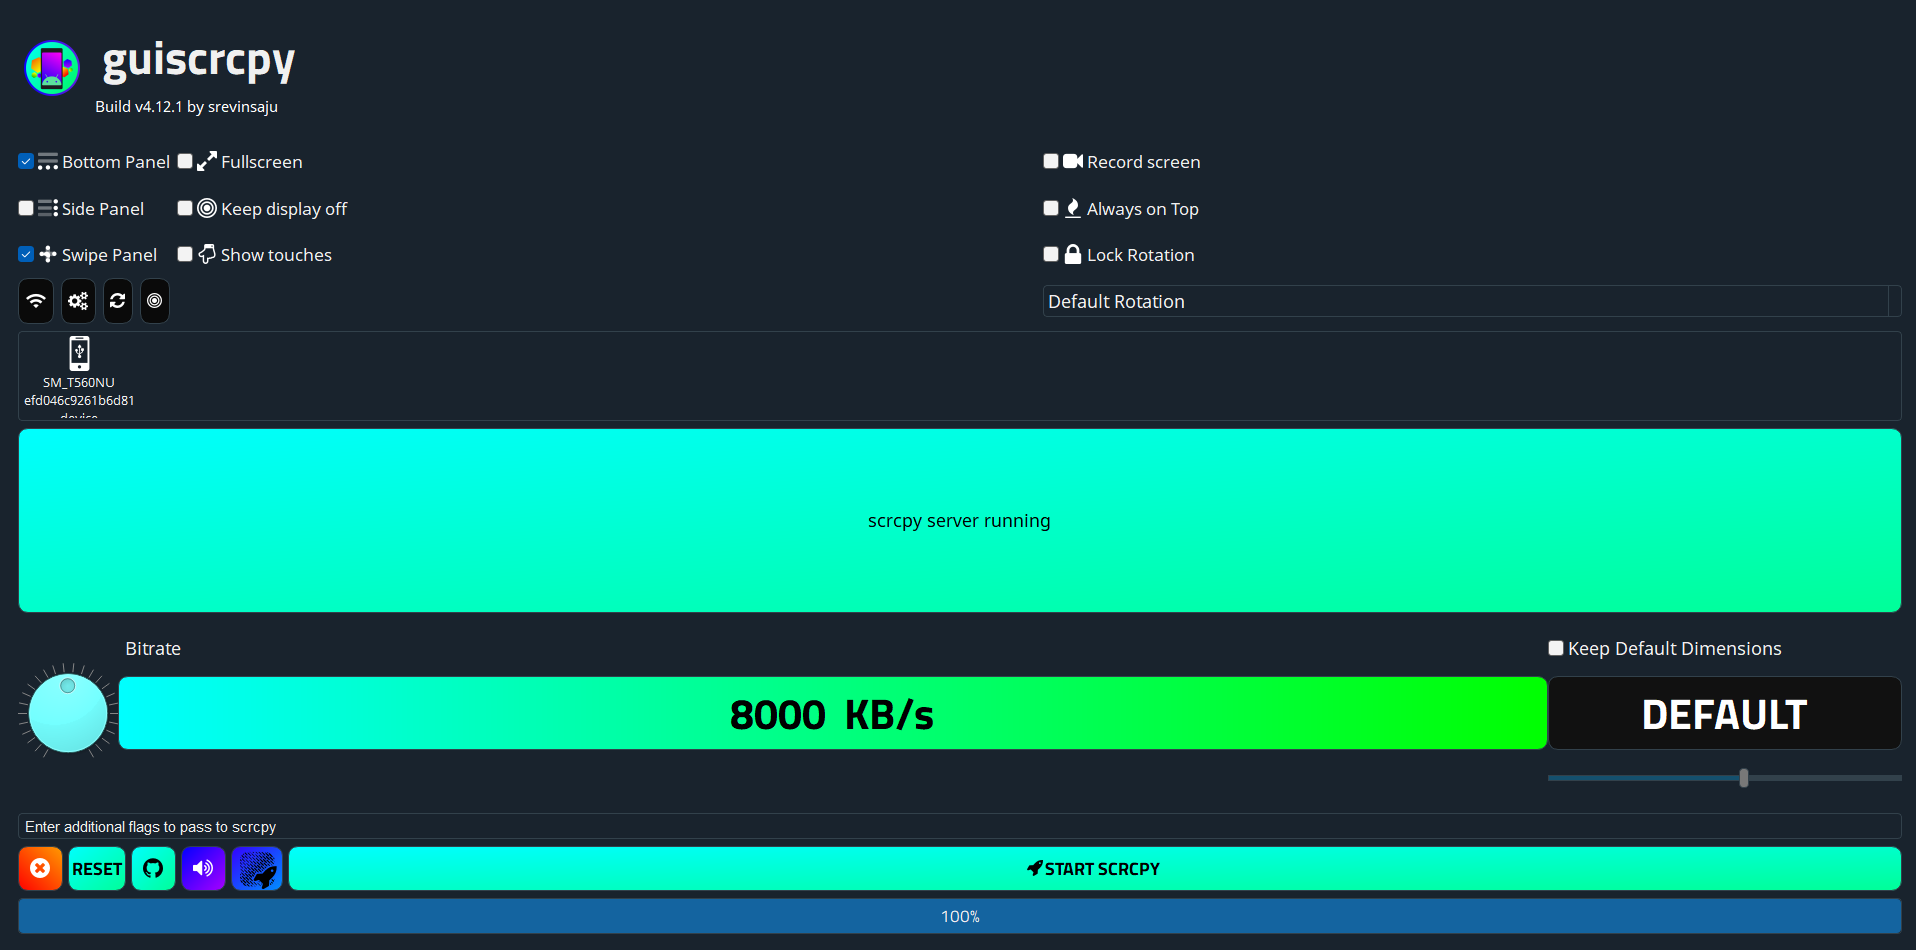Open the Default Rotation dropdown
Viewport: 1916px width, 950px height.
pos(1471,301)
